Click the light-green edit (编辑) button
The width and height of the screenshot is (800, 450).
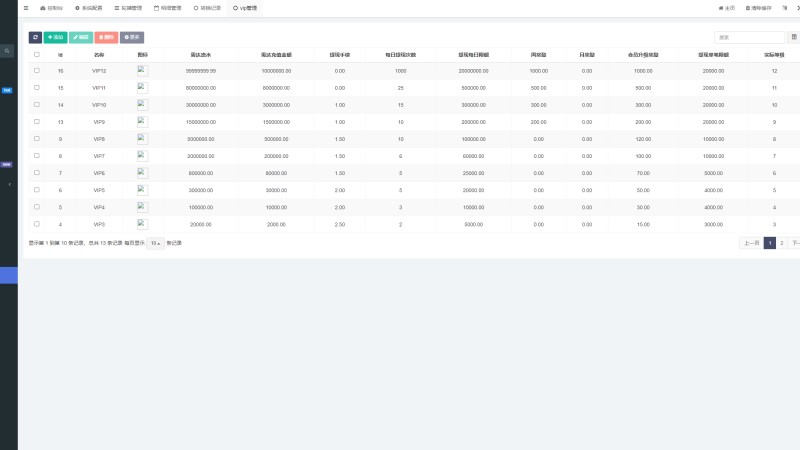(x=81, y=37)
